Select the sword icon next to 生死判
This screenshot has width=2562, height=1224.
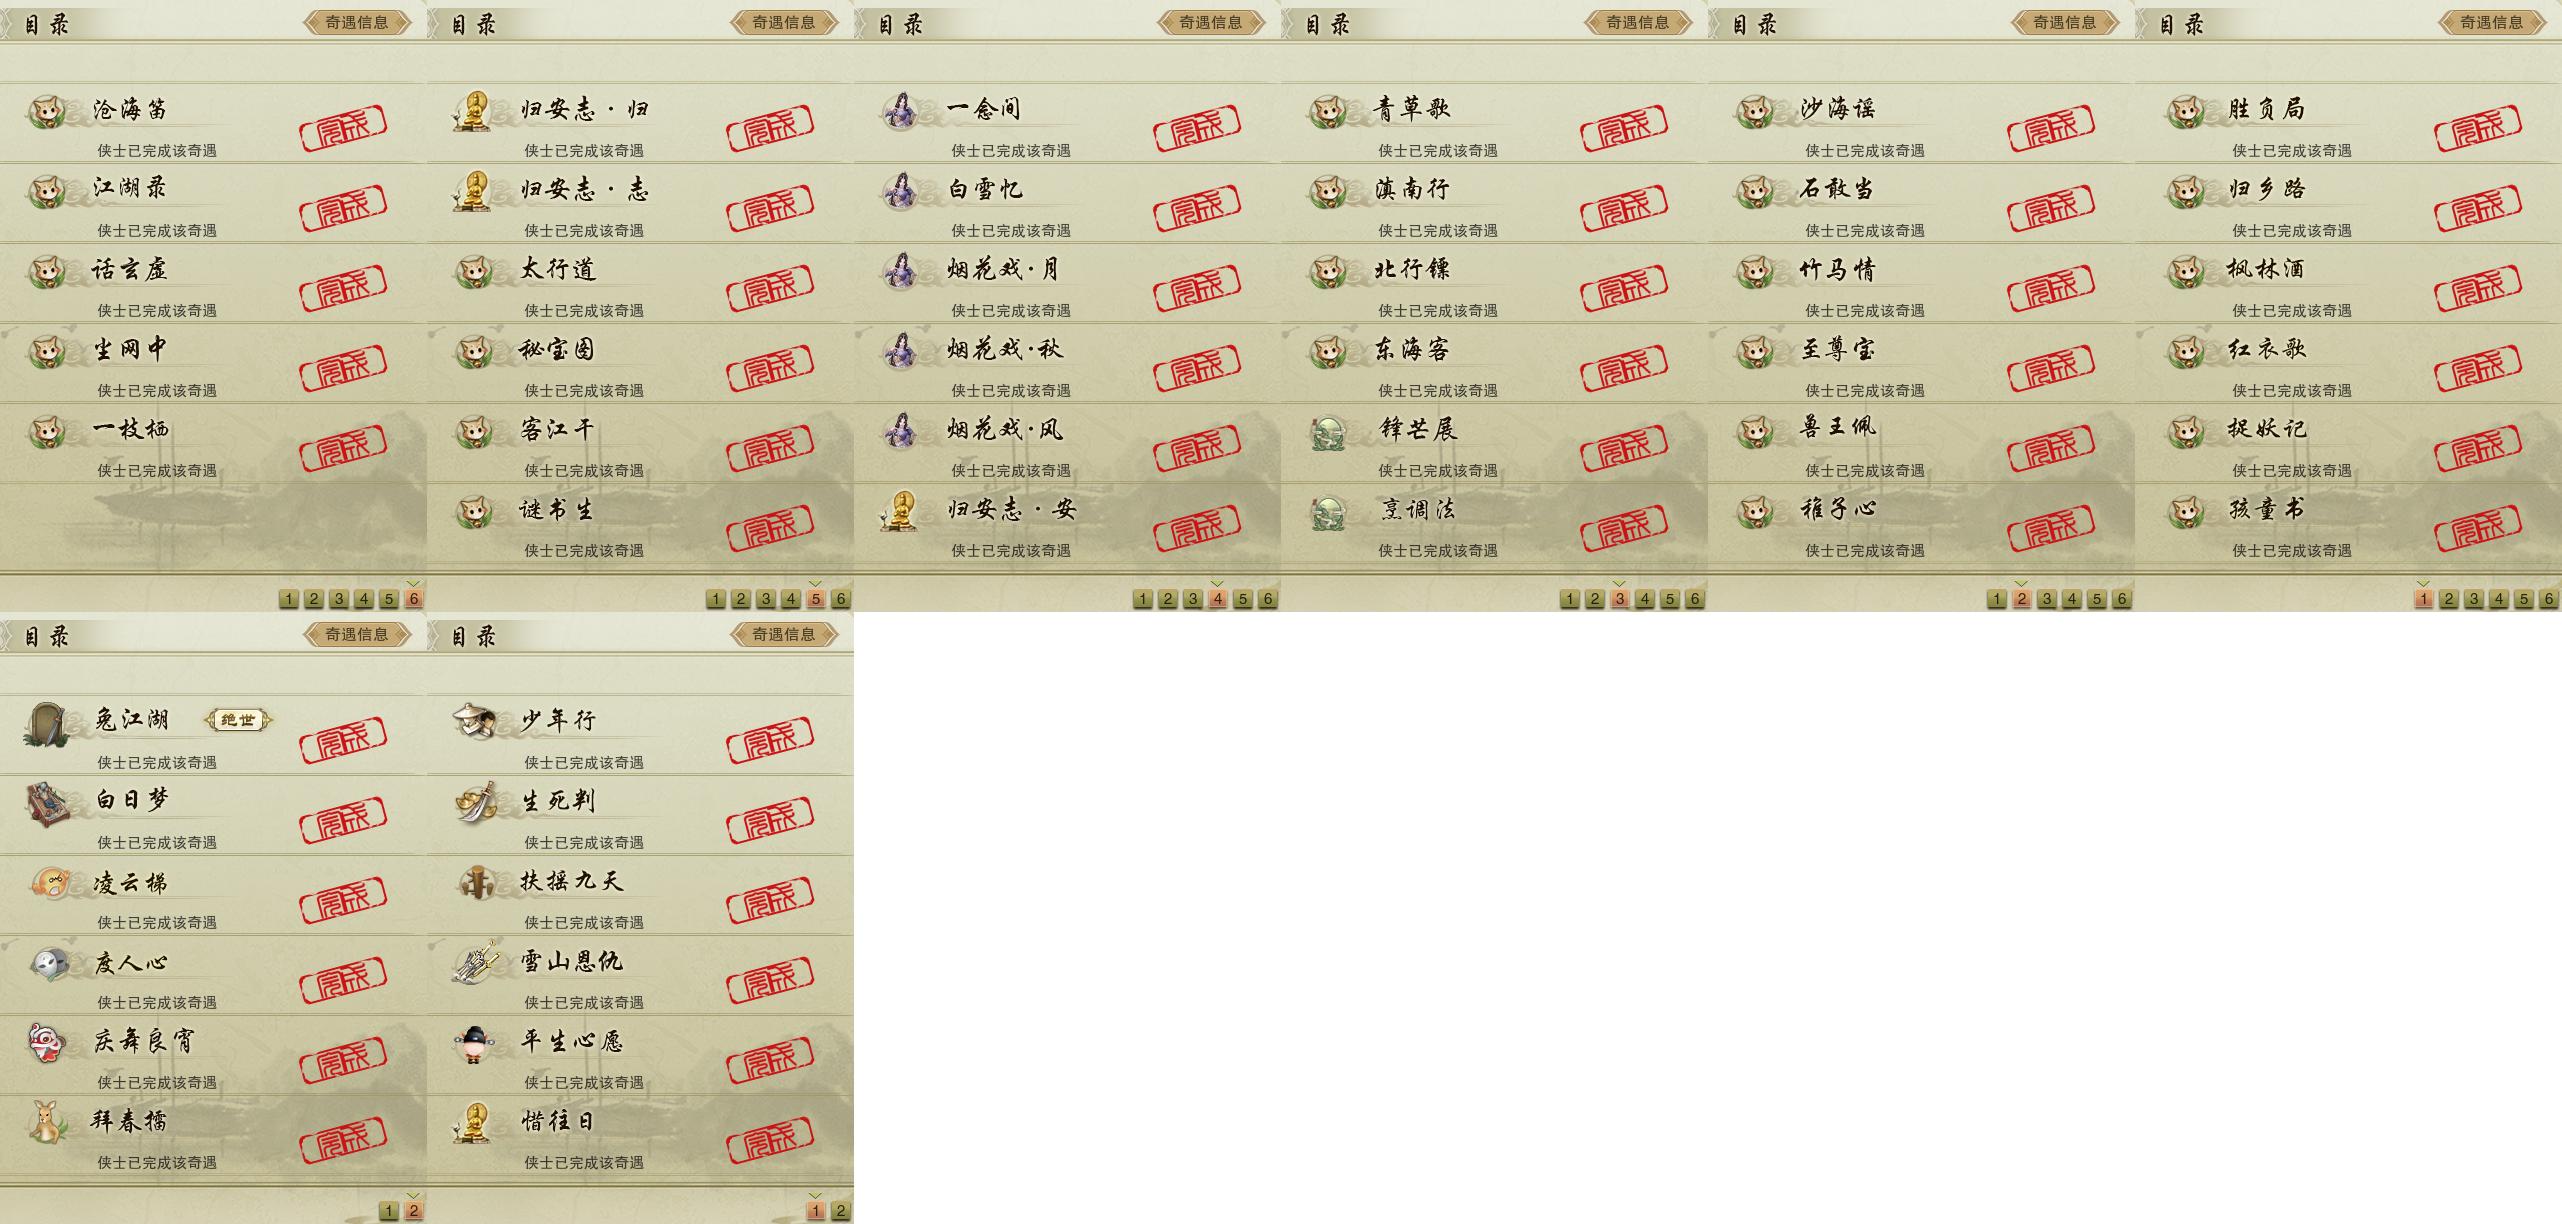[x=475, y=802]
